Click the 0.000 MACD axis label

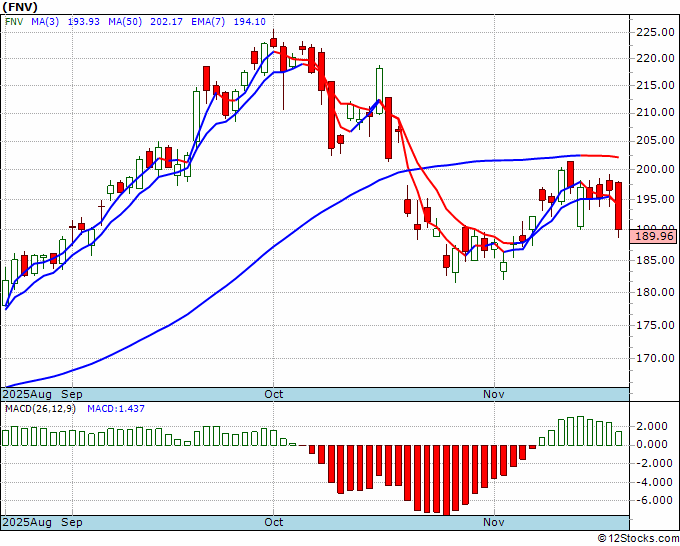pos(652,445)
